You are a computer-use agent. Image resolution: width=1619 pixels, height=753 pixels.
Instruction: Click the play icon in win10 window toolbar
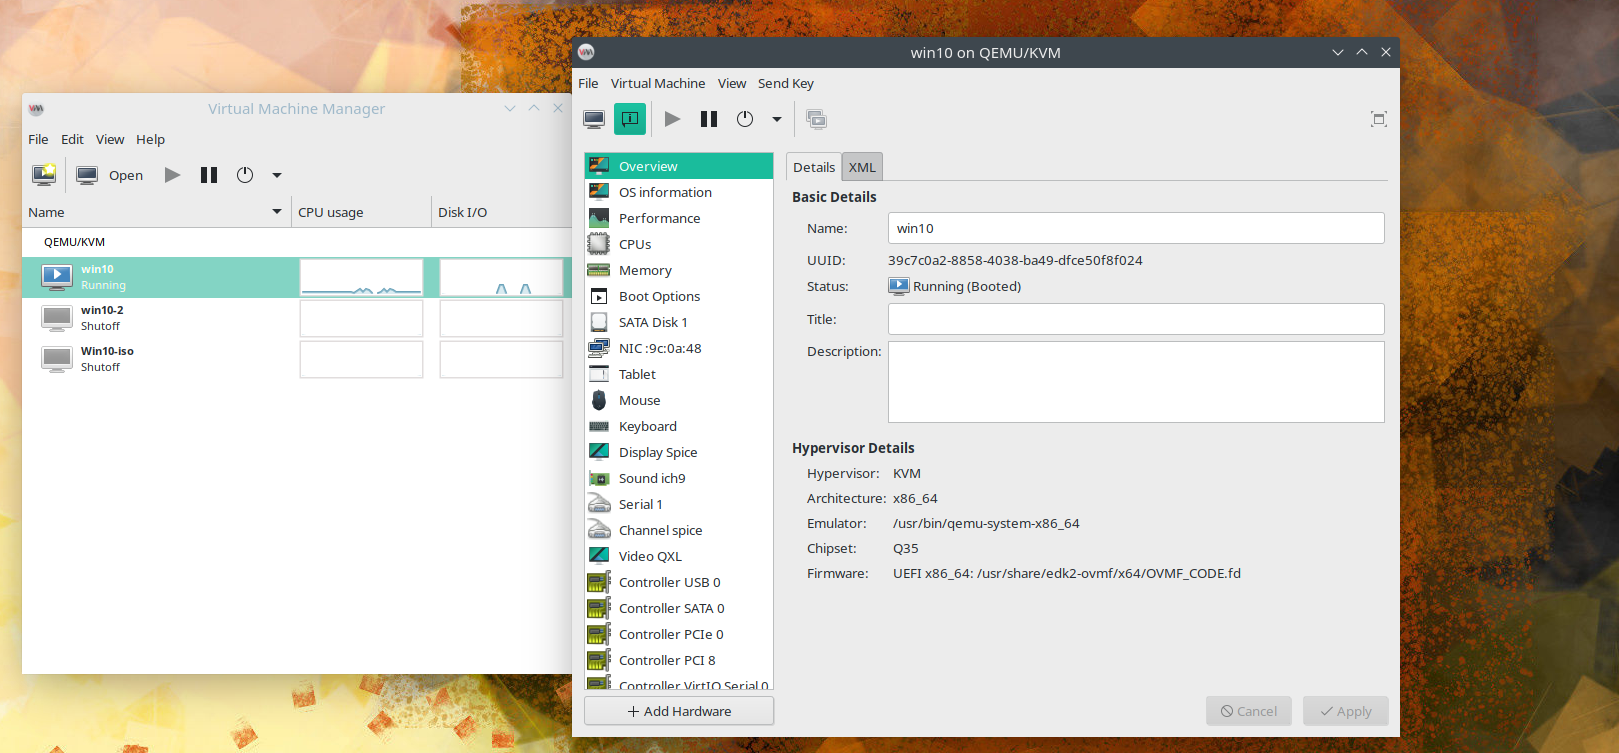tap(673, 119)
